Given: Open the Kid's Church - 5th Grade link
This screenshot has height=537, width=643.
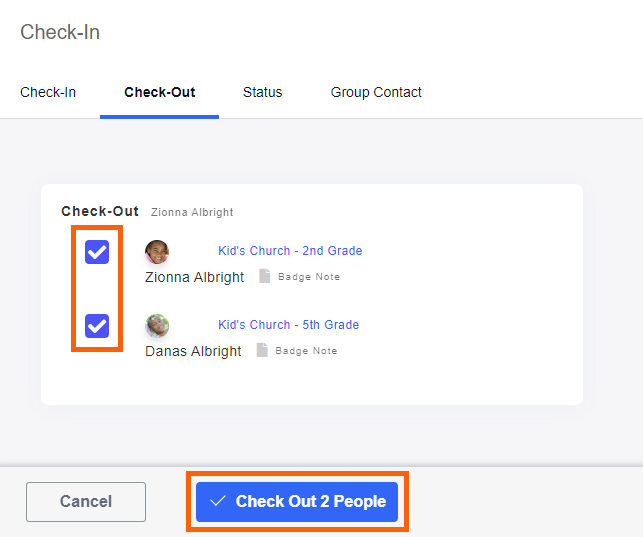Looking at the screenshot, I should click(288, 325).
